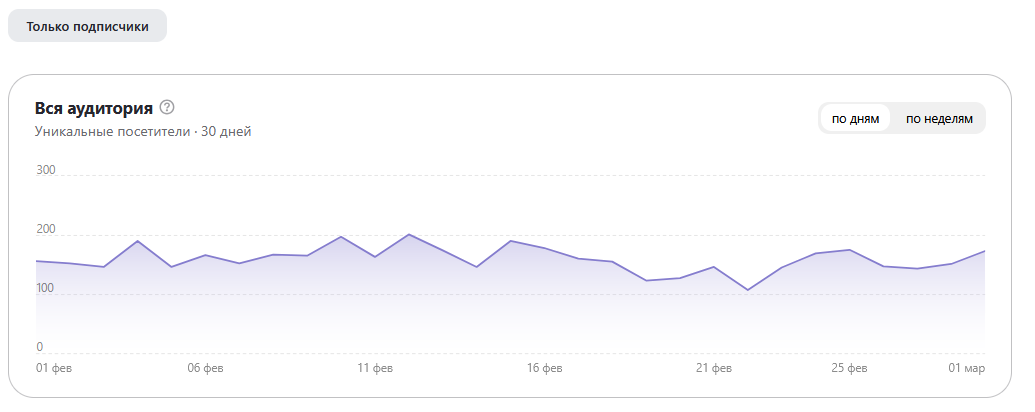Open the help icon next to 'Вся аудитория'
The width and height of the screenshot is (1035, 412).
point(168,107)
